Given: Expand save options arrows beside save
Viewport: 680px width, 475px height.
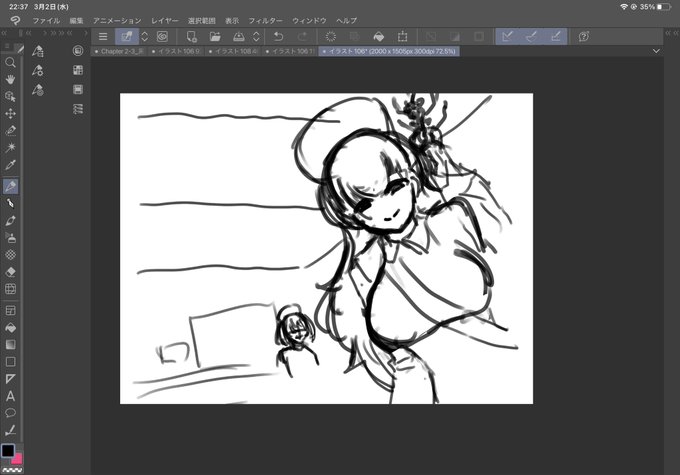Looking at the screenshot, I should (x=256, y=36).
